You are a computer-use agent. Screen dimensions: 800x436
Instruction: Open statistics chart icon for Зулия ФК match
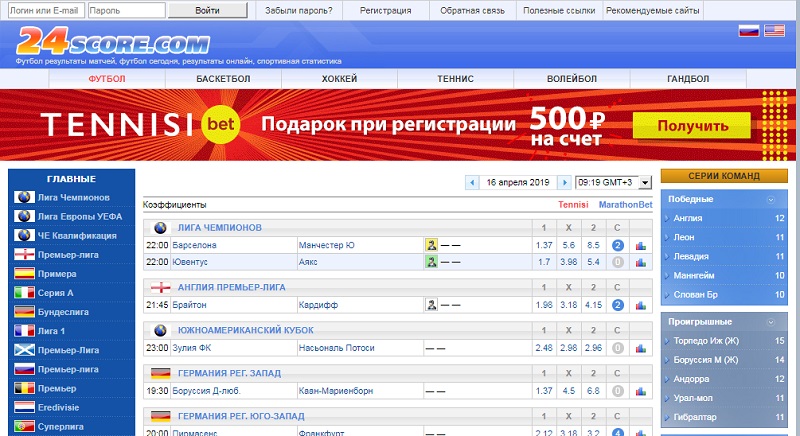(640, 348)
